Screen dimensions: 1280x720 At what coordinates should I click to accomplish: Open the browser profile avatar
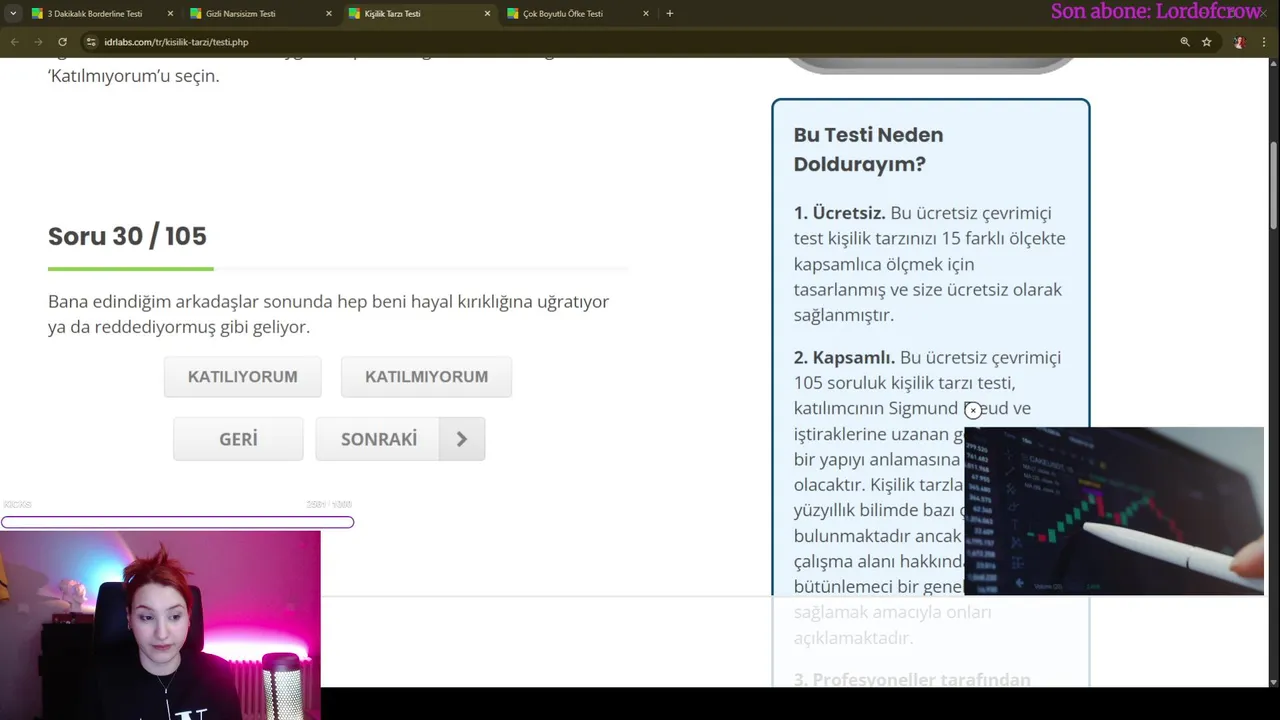click(1240, 42)
